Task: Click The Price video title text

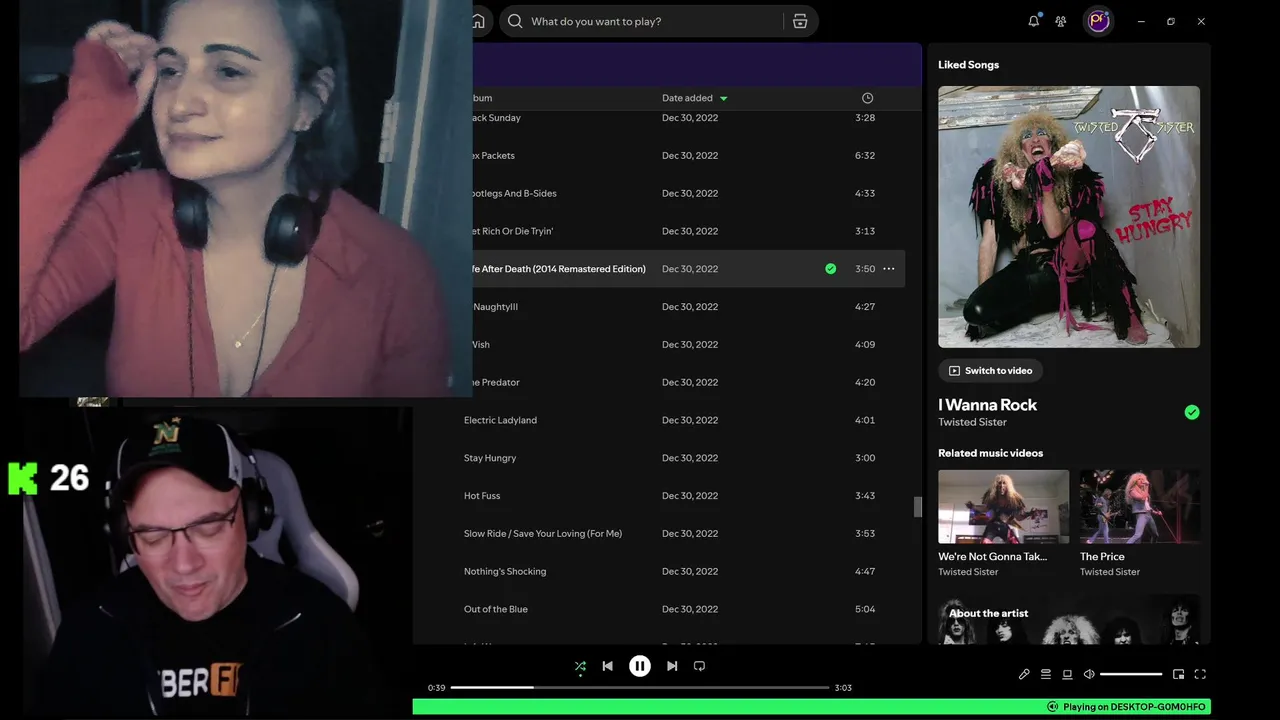Action: point(1102,557)
